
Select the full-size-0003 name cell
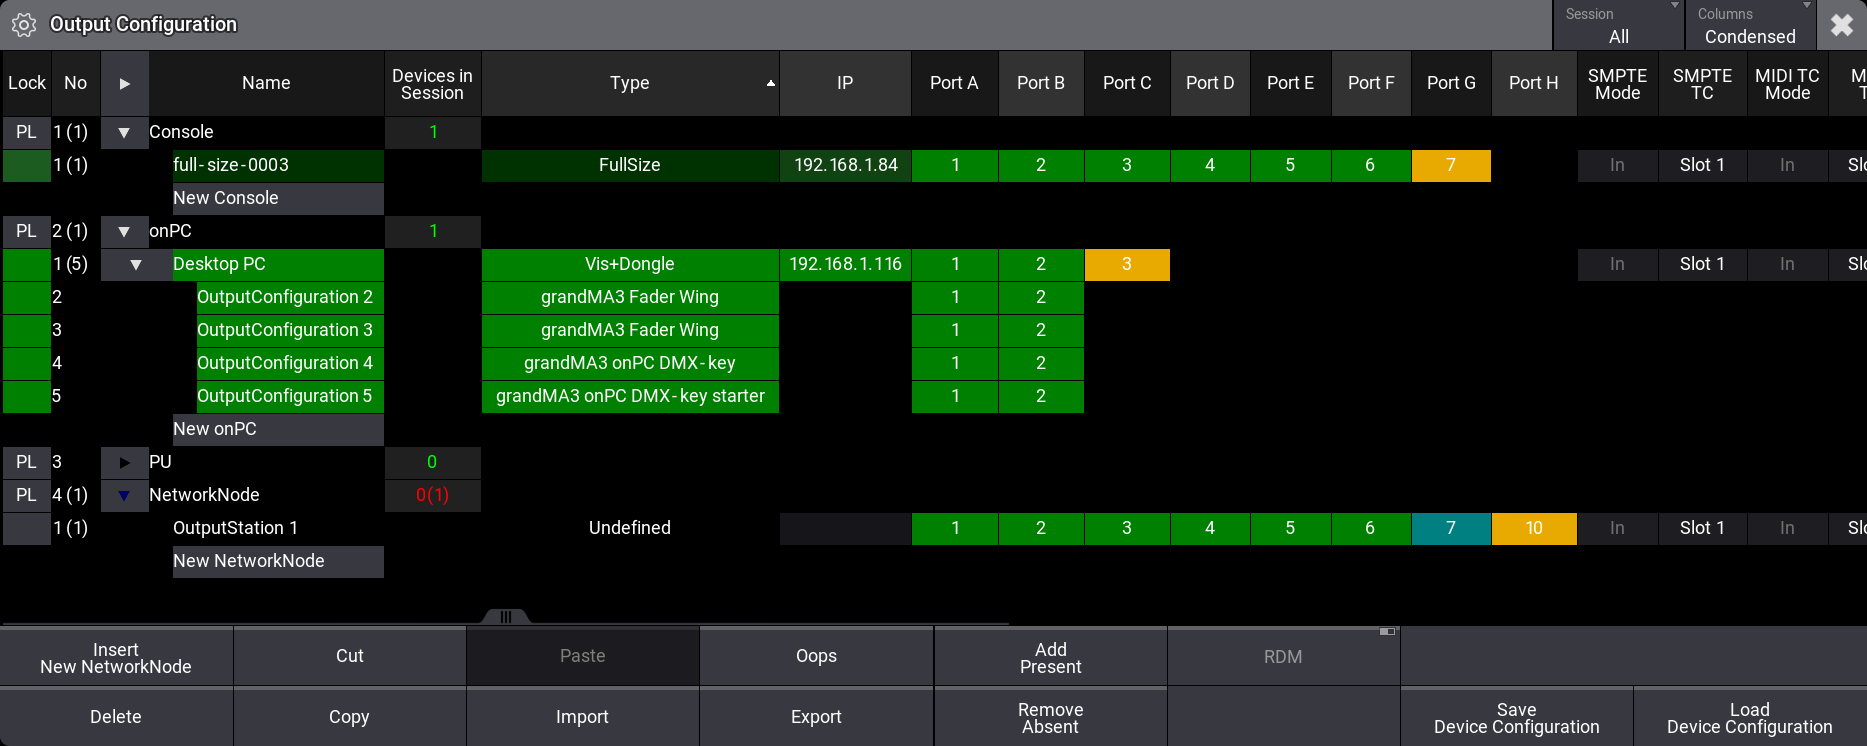(x=278, y=165)
